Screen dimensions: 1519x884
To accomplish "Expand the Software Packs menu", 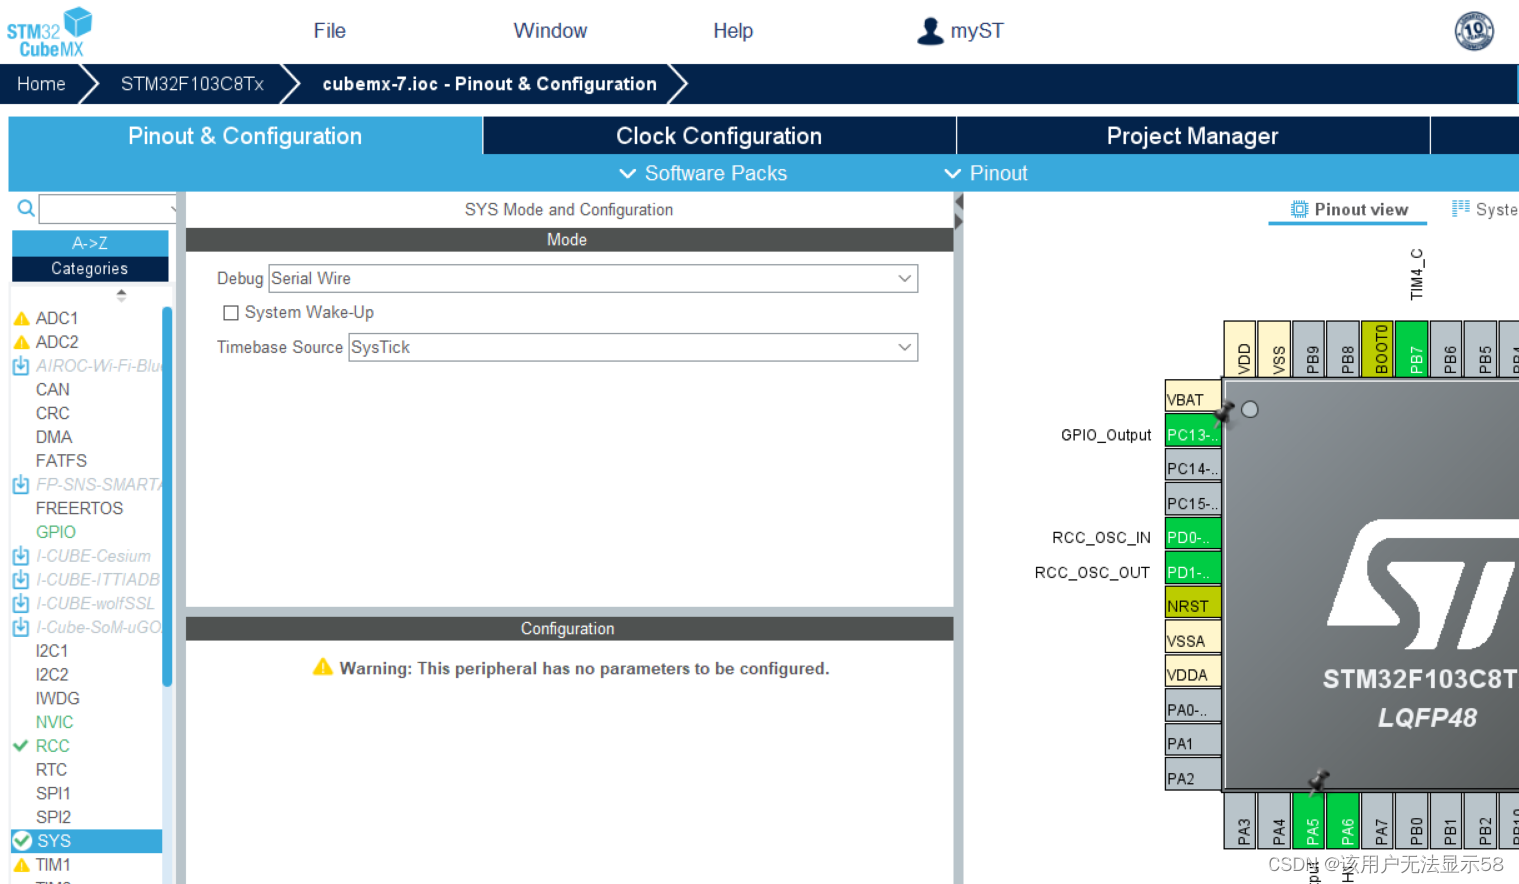I will [703, 173].
